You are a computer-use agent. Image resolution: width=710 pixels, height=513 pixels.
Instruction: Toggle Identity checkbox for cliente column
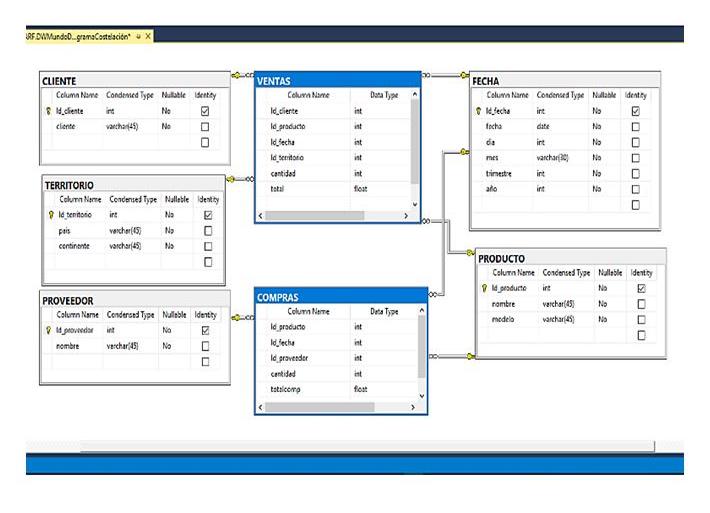pos(205,127)
